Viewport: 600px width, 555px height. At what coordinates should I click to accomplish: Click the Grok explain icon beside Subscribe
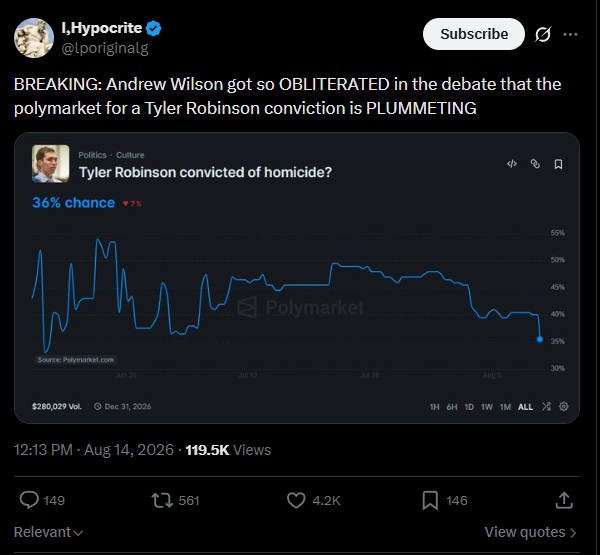click(x=543, y=34)
